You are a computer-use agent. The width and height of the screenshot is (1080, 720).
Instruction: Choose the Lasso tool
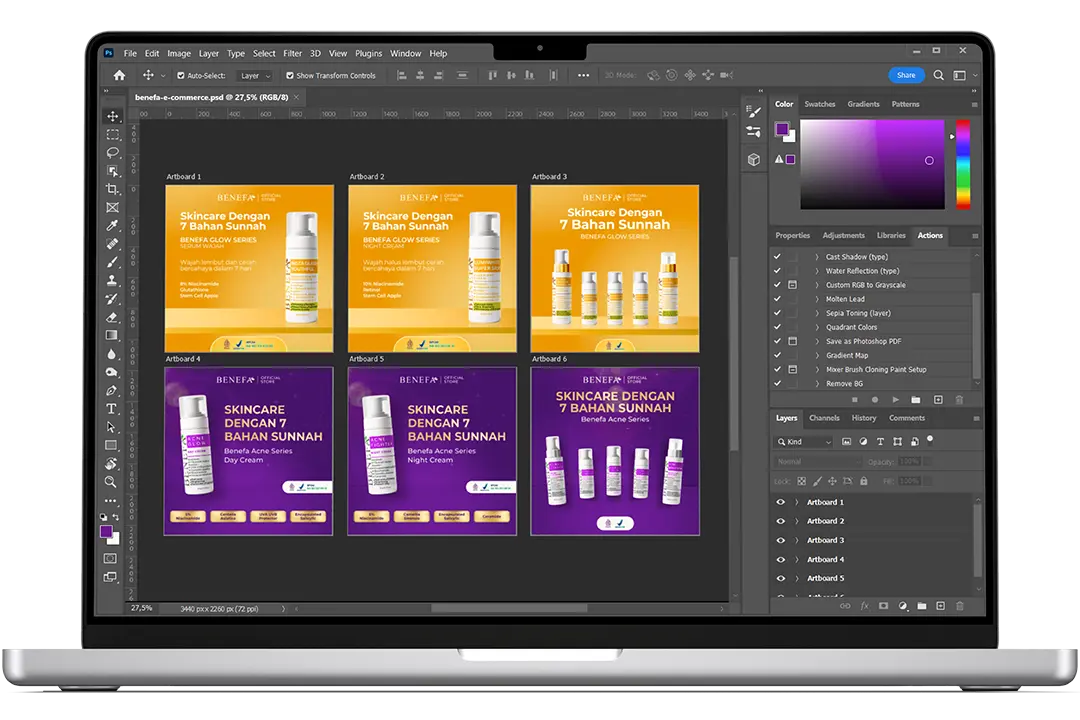pyautogui.click(x=113, y=153)
